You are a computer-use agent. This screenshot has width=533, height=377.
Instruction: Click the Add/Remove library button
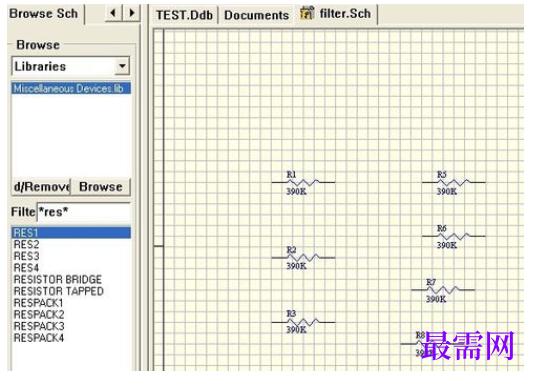tap(41, 187)
